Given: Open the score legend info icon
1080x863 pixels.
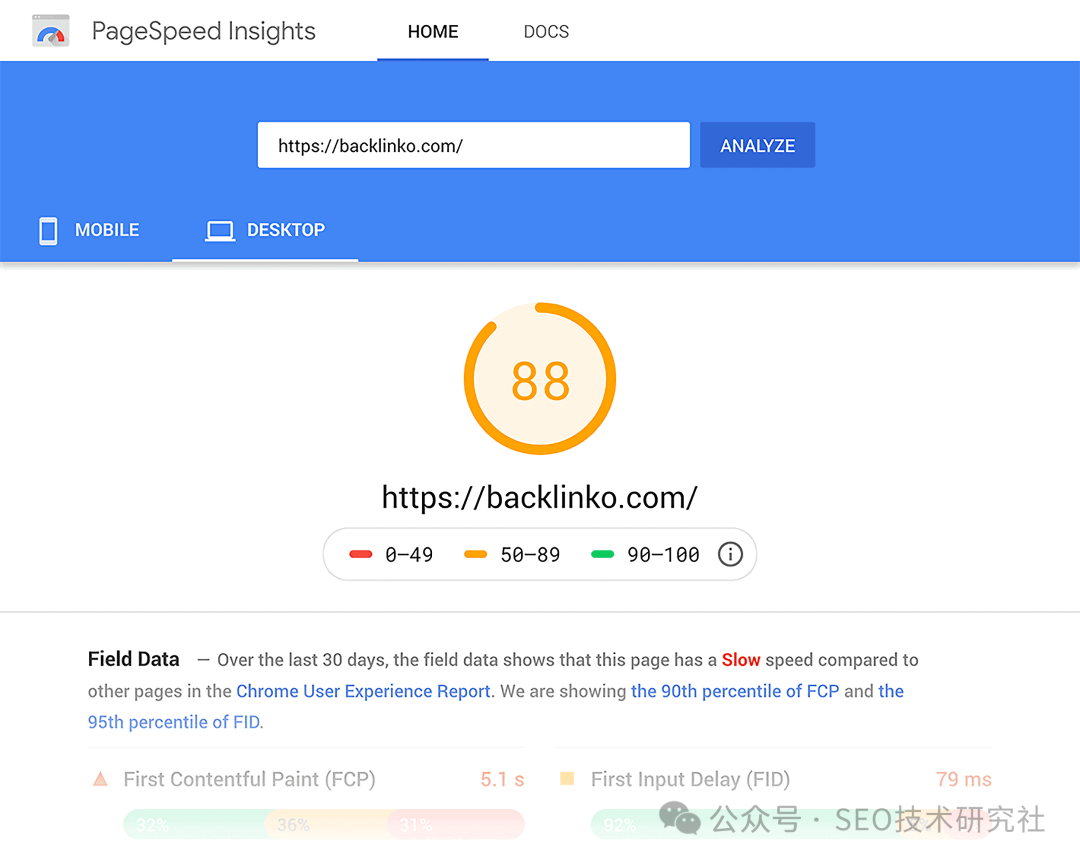Looking at the screenshot, I should click(x=730, y=554).
